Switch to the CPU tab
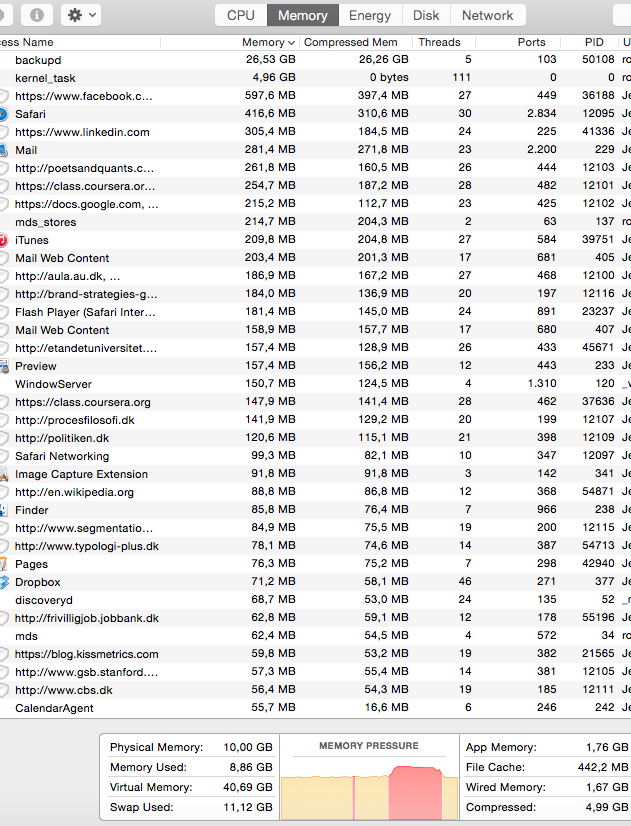The image size is (631, 826). 241,15
